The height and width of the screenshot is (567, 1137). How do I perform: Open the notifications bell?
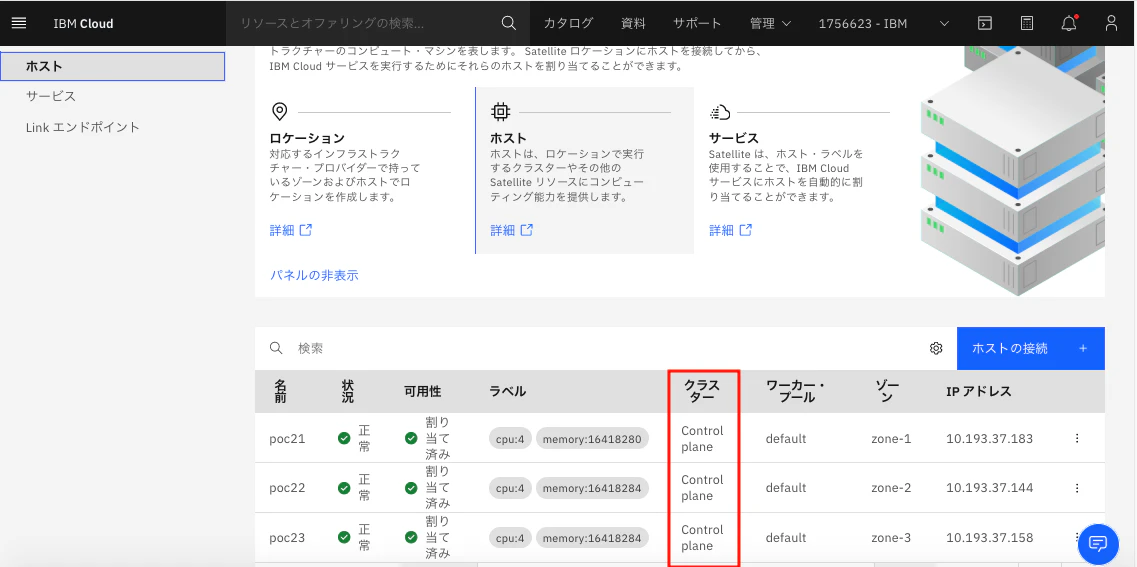1069,23
